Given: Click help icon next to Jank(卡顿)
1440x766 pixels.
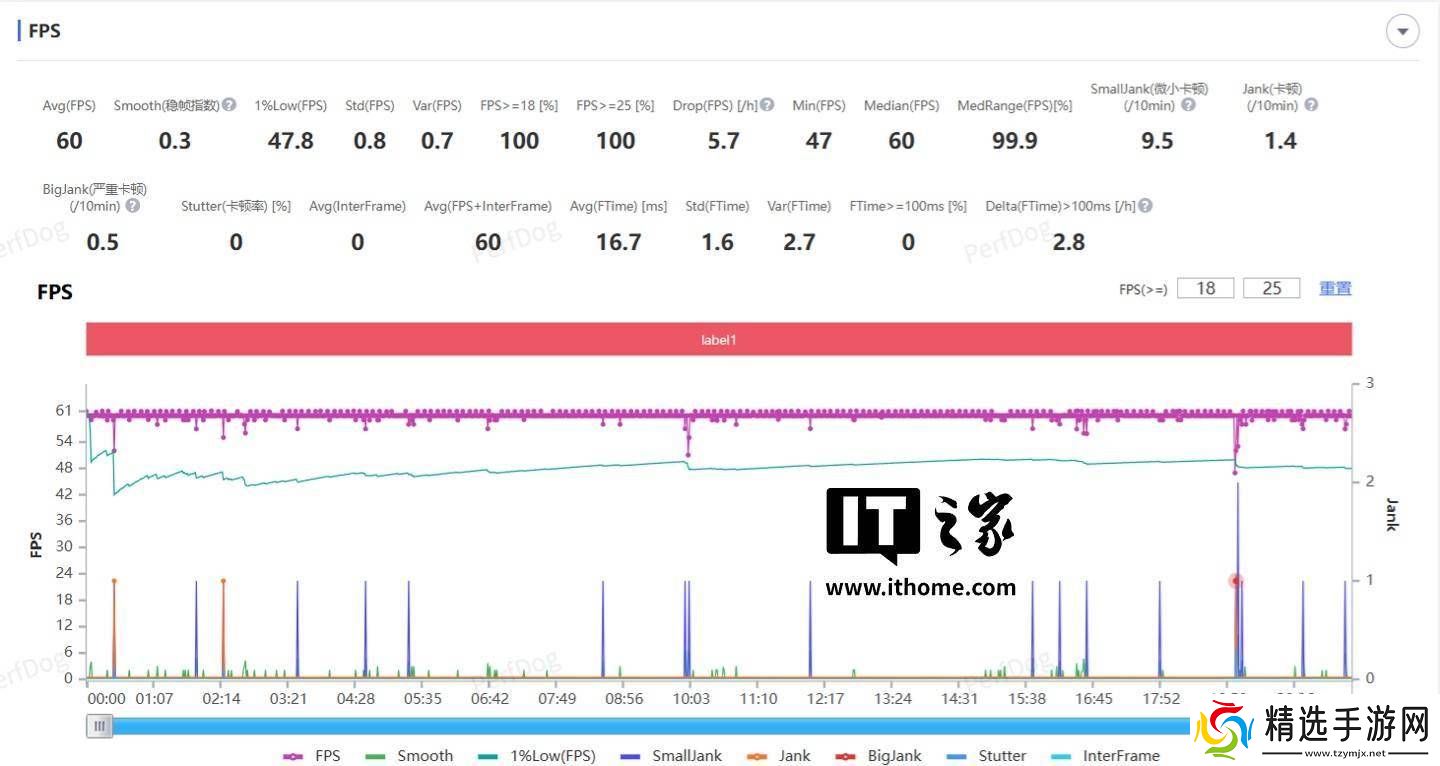Looking at the screenshot, I should coord(1311,105).
